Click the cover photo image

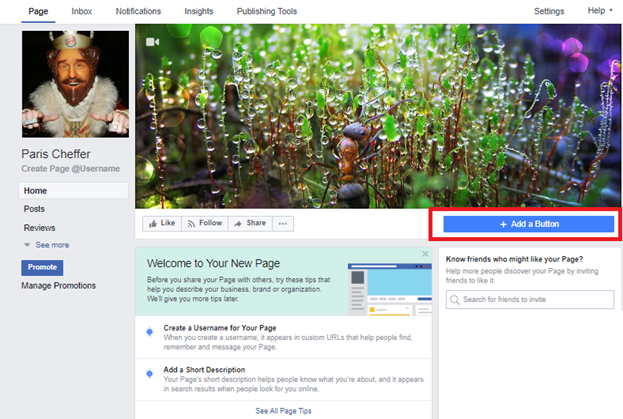378,116
